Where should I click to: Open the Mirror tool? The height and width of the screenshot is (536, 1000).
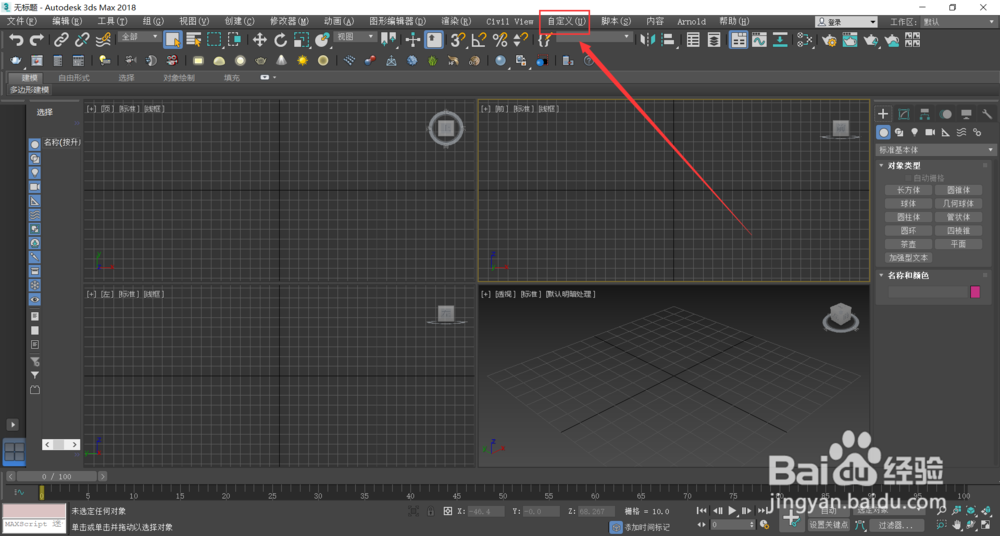tap(647, 40)
